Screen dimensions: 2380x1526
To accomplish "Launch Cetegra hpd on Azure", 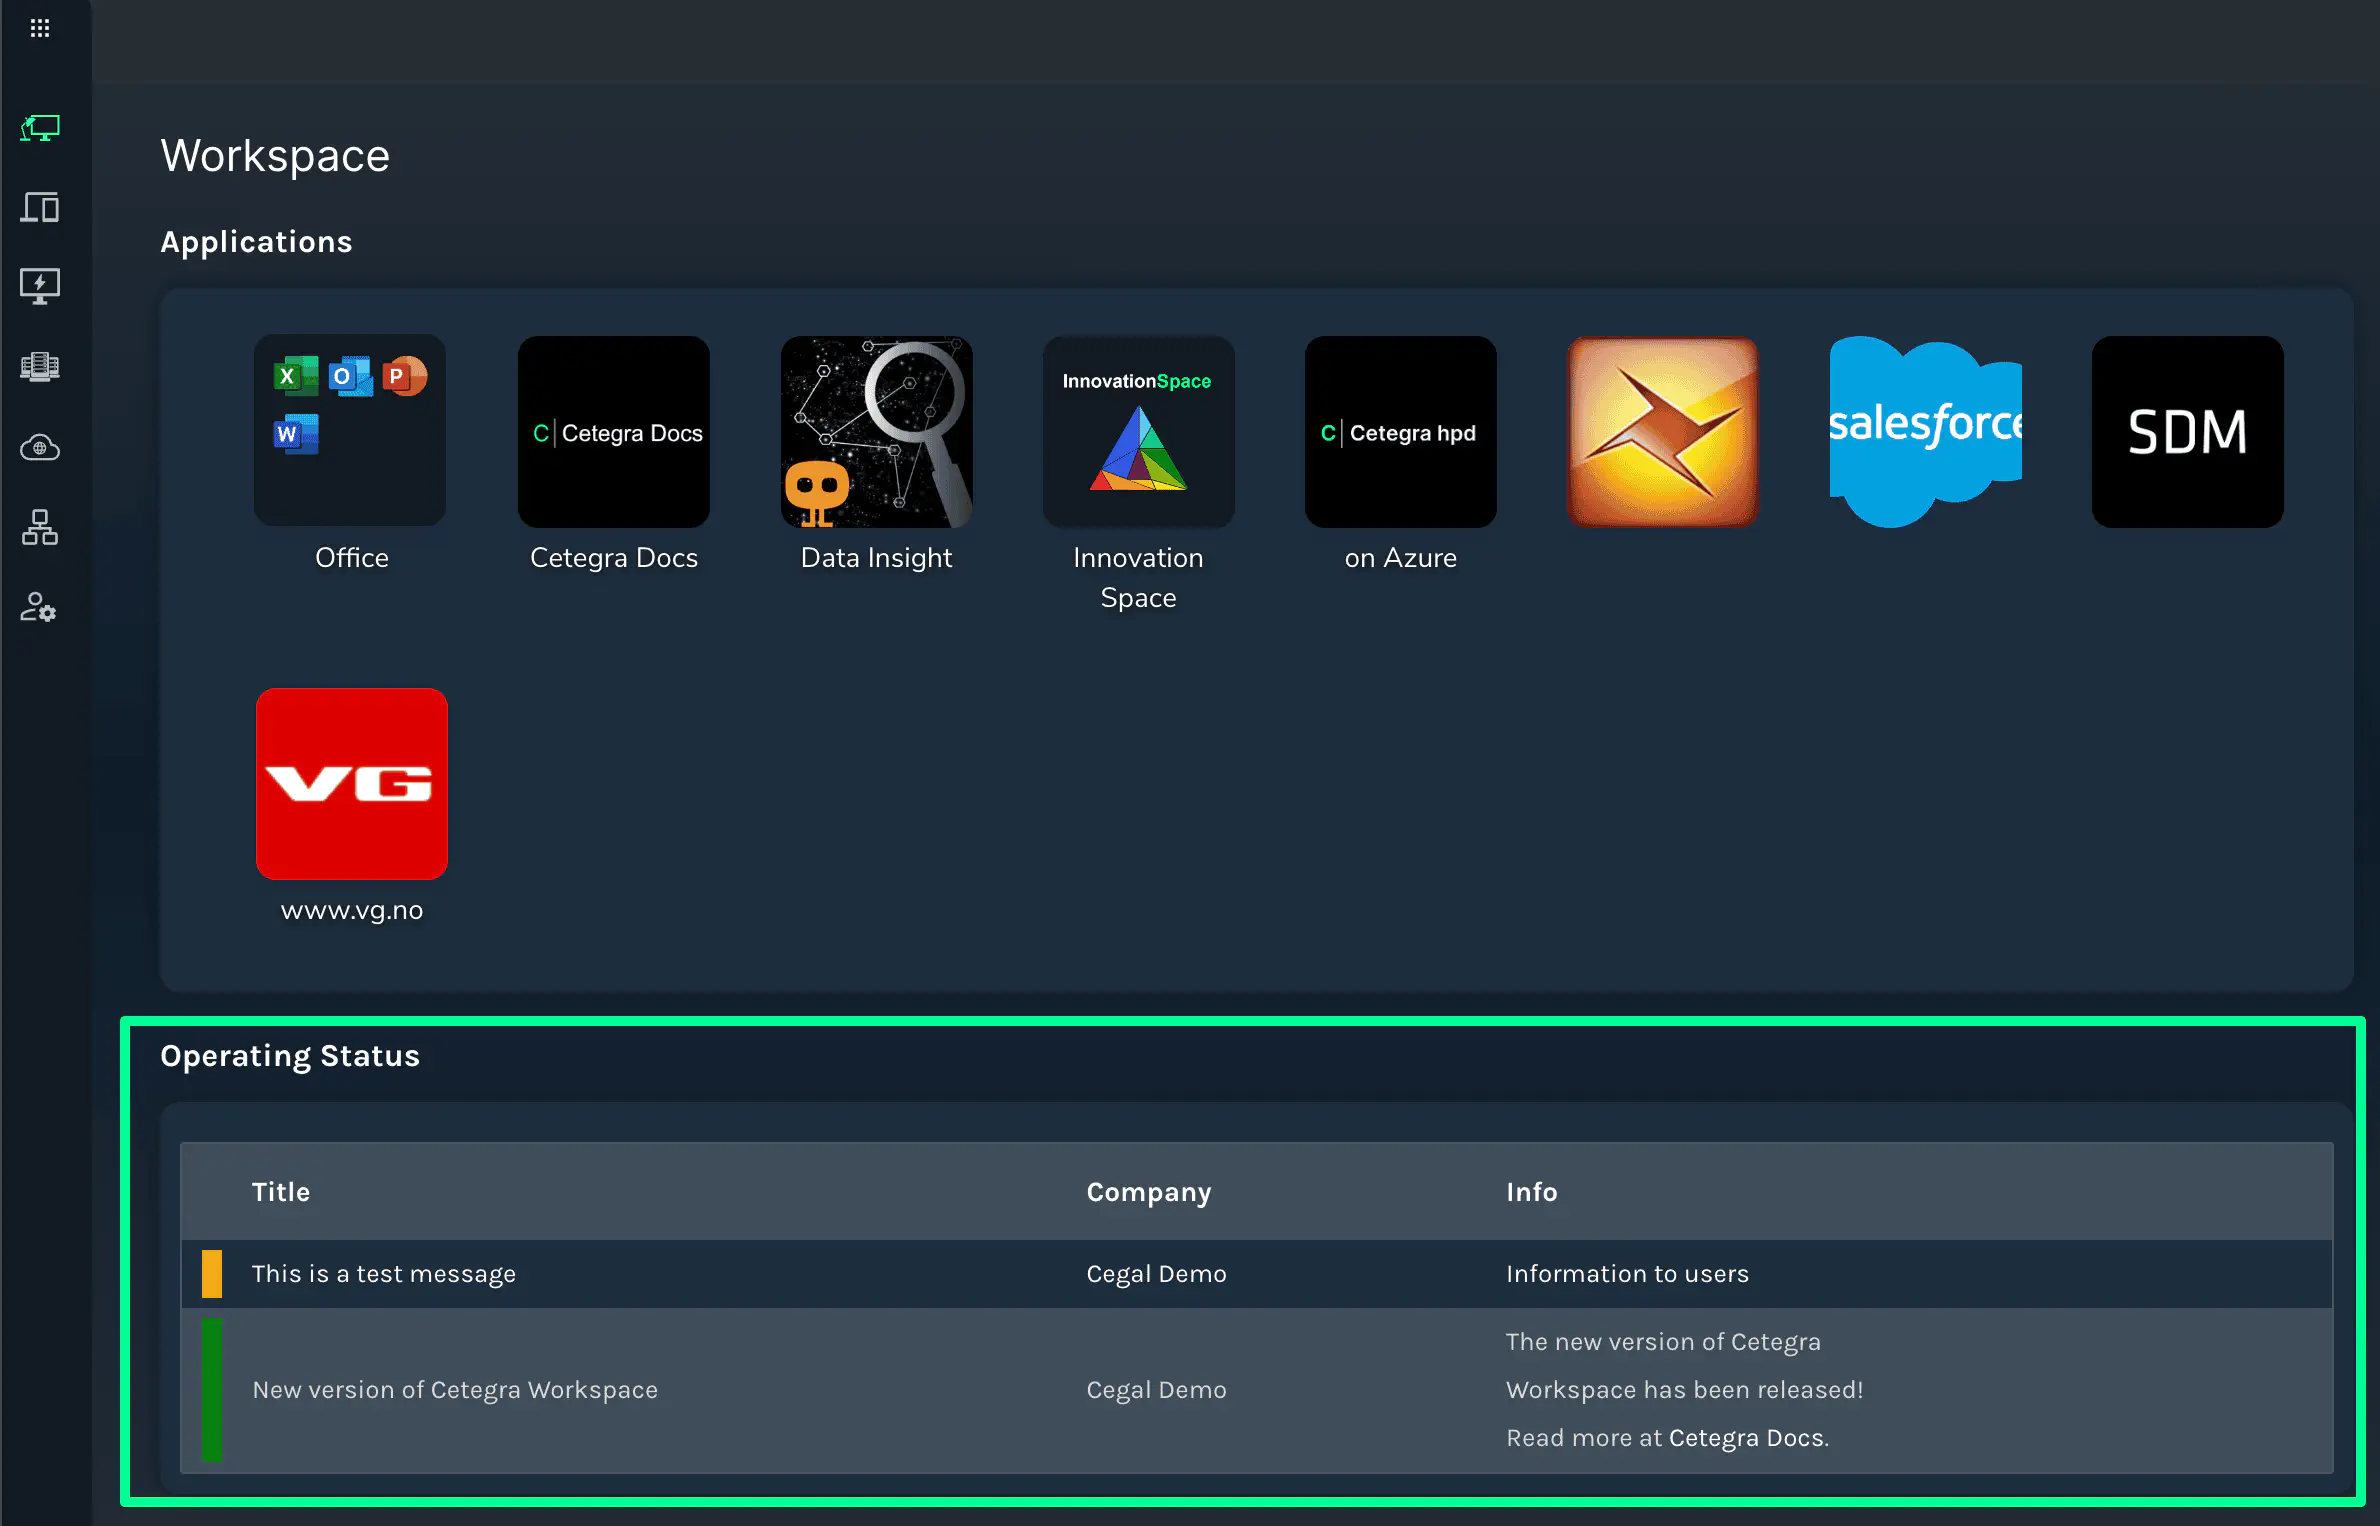I will point(1400,432).
